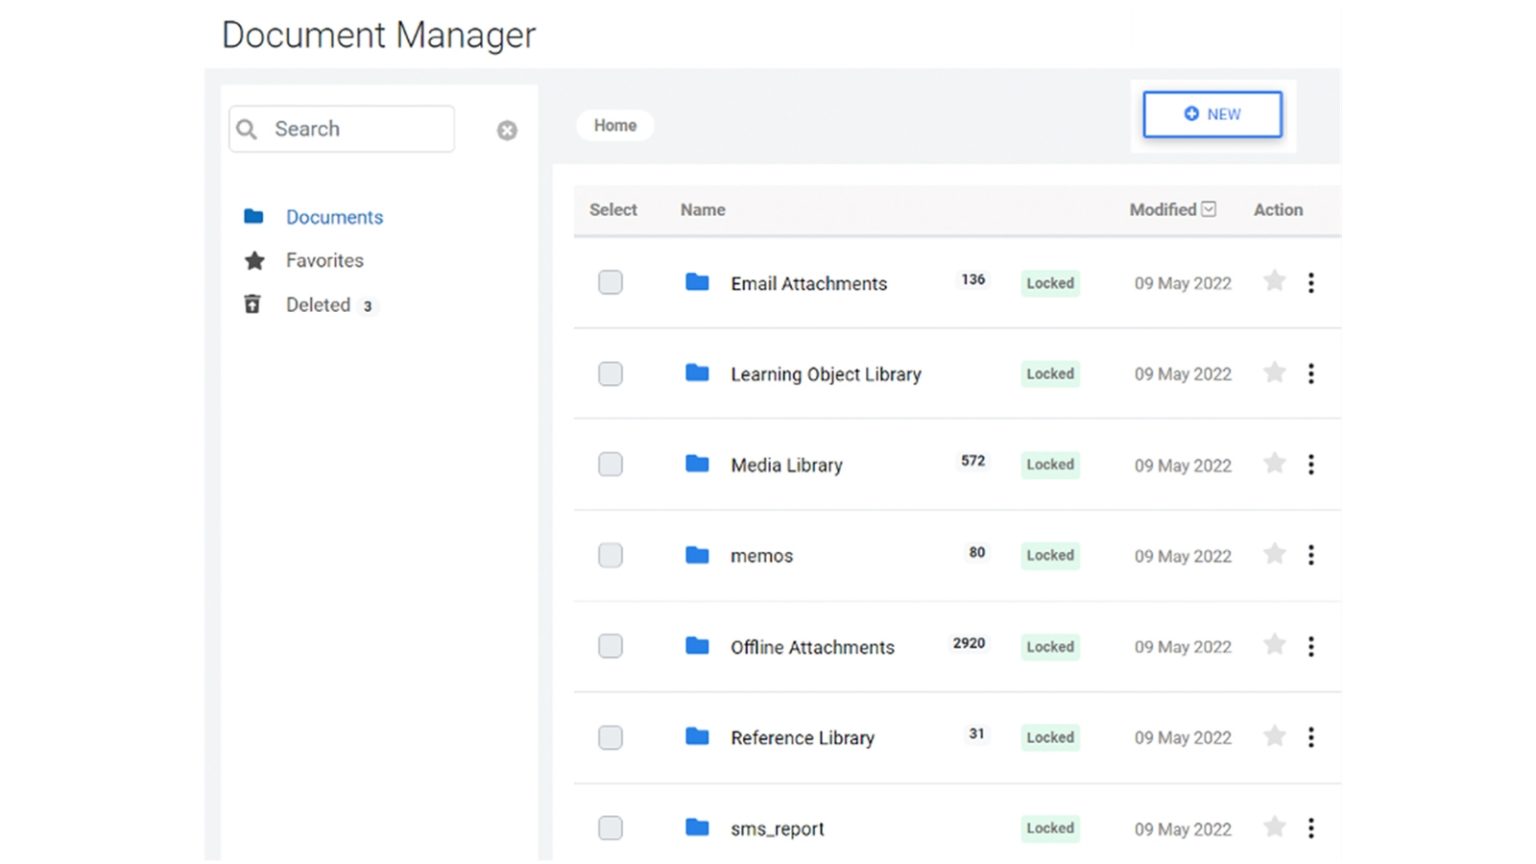
Task: Select Home in the breadcrumb
Action: point(614,125)
